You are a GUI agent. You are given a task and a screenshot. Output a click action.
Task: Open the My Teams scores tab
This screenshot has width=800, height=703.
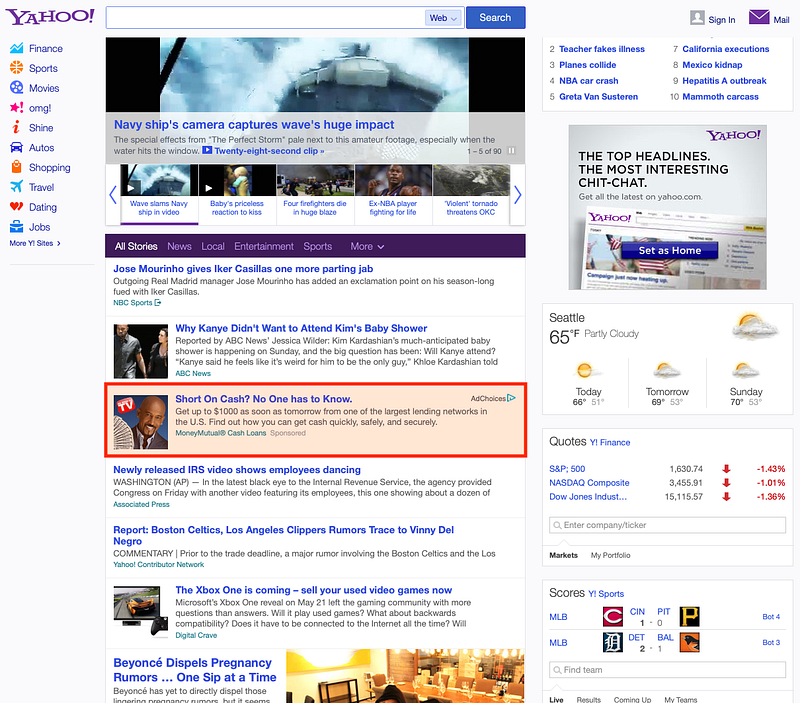click(680, 699)
